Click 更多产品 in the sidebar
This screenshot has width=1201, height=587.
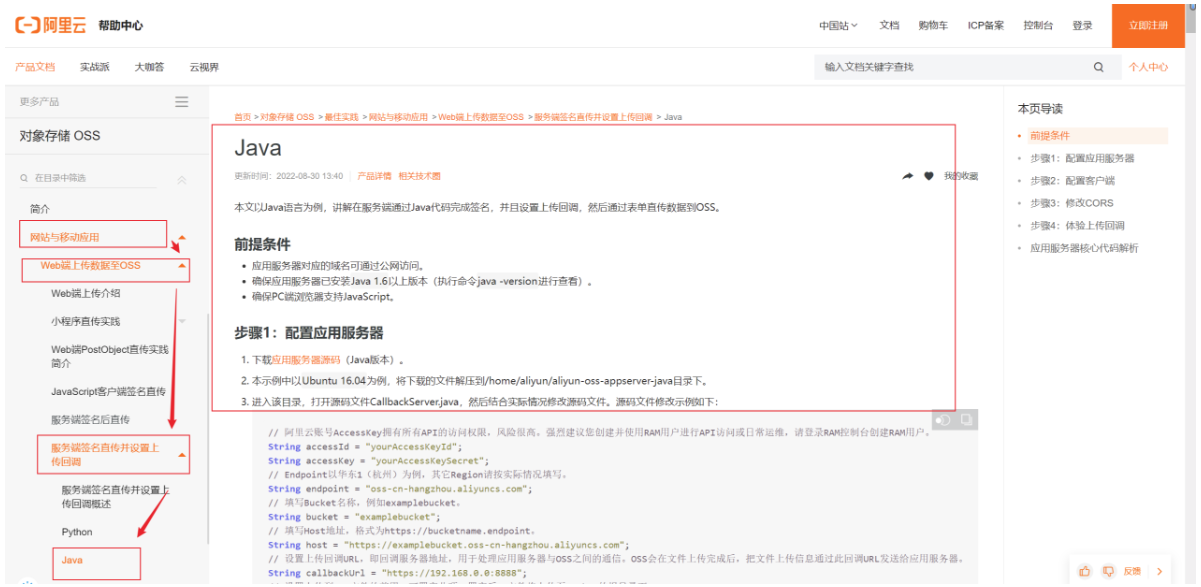[39, 102]
